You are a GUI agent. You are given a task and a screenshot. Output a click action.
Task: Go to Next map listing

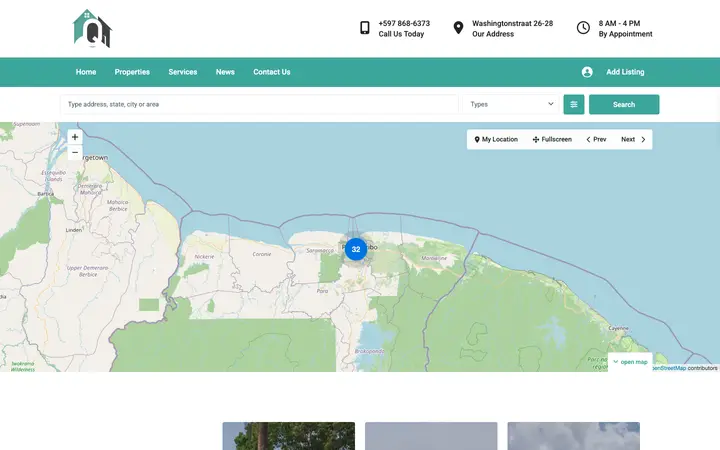click(633, 140)
